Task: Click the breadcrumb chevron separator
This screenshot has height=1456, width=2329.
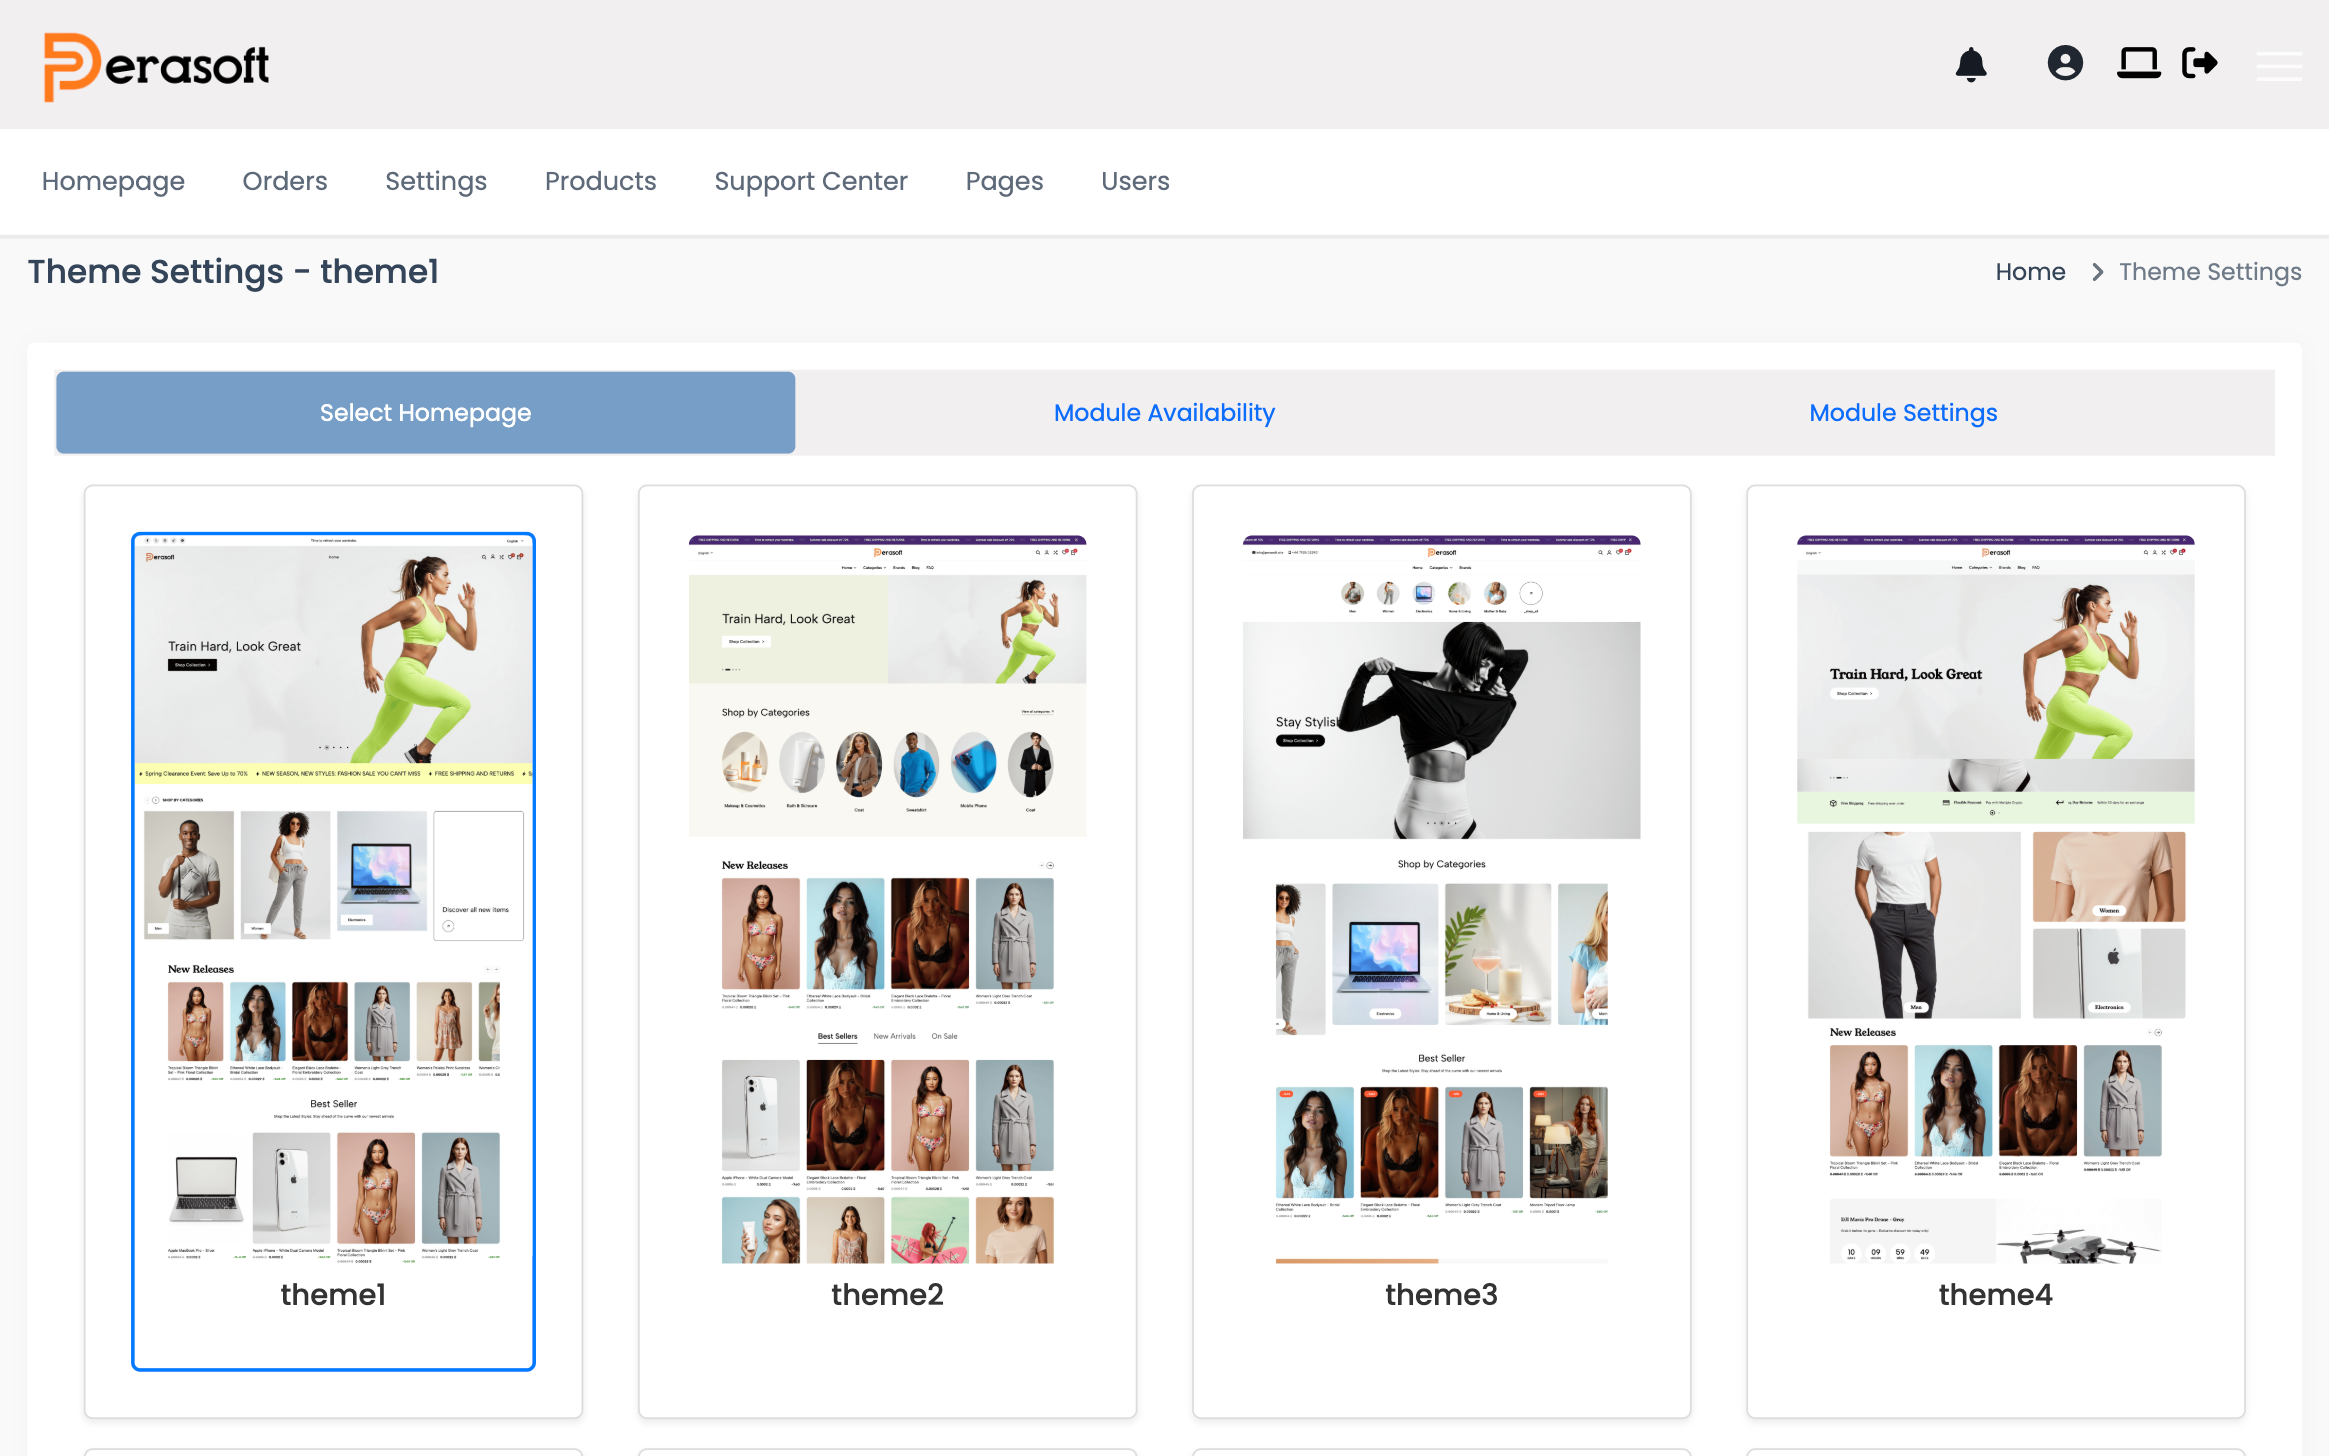Action: pos(2098,272)
